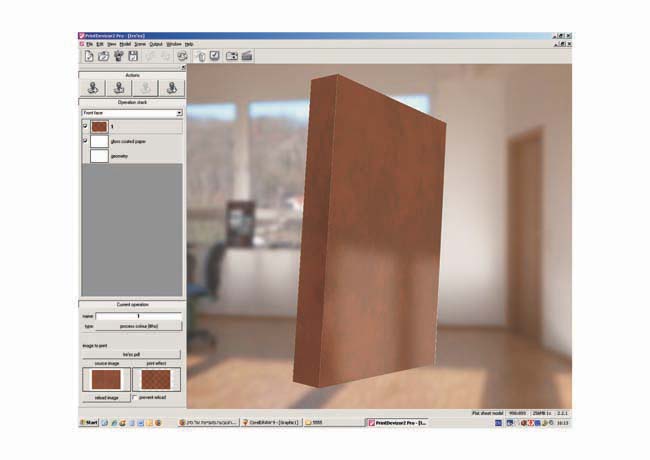Switch to CorelDRAW 9 taskbar window
This screenshot has height=460, width=650.
click(x=272, y=423)
